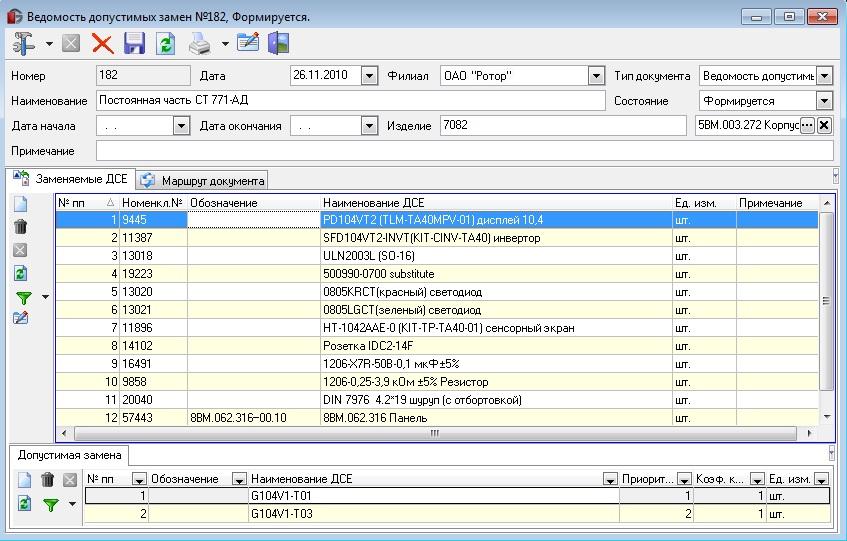
Task: Add new row icon in Заменяемые ДСЕ sidebar
Action: [21, 204]
